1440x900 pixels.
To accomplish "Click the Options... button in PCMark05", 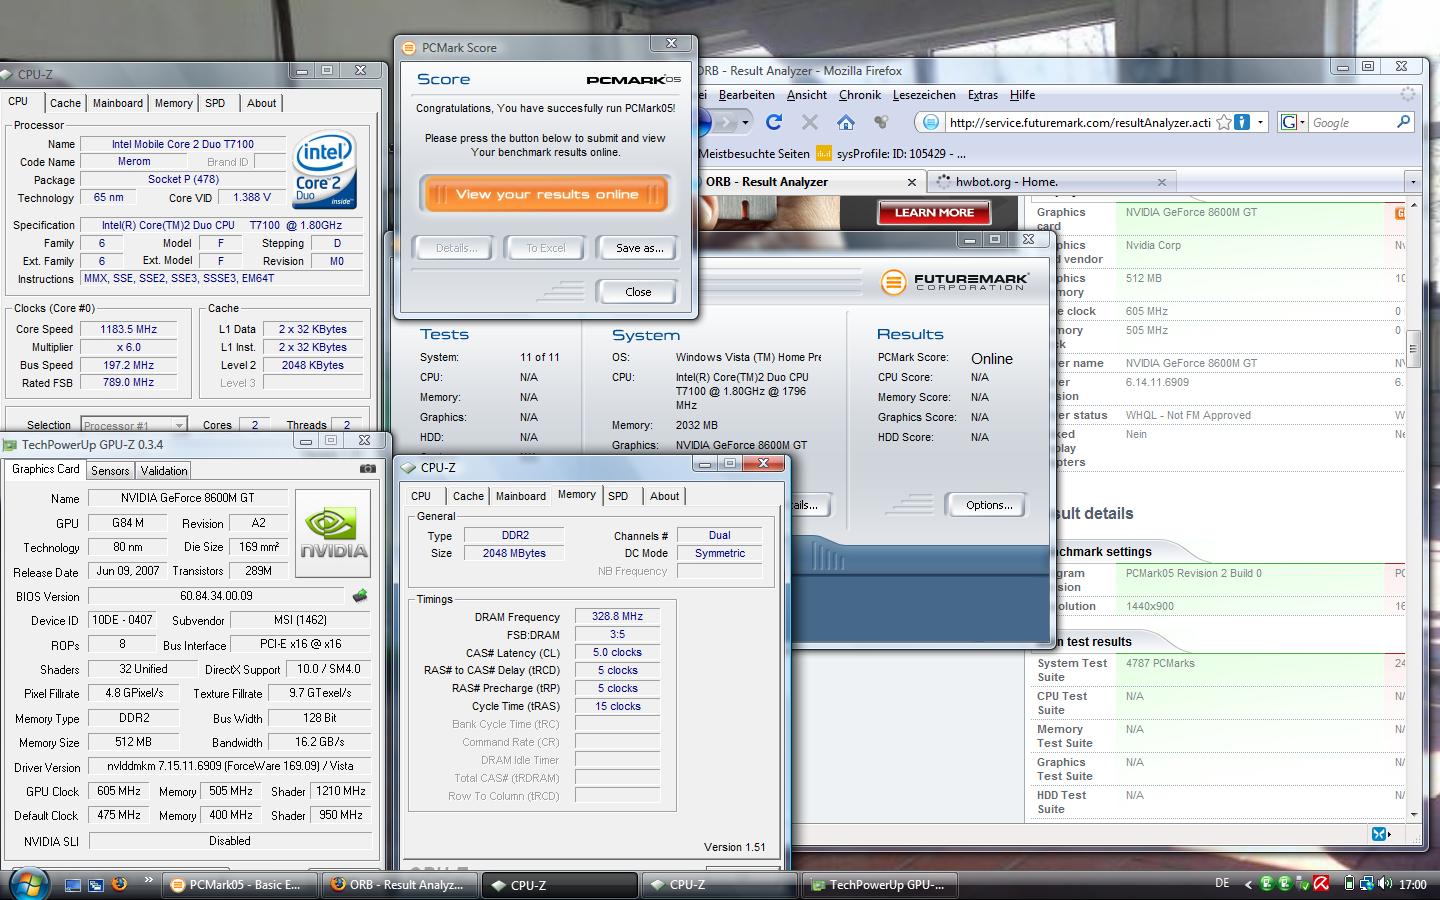I will 988,505.
